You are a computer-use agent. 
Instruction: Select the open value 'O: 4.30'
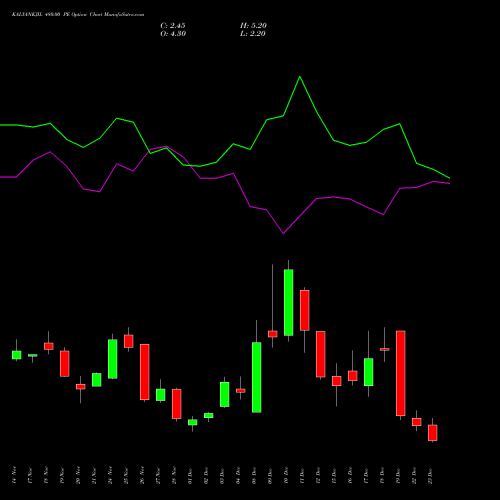(173, 34)
